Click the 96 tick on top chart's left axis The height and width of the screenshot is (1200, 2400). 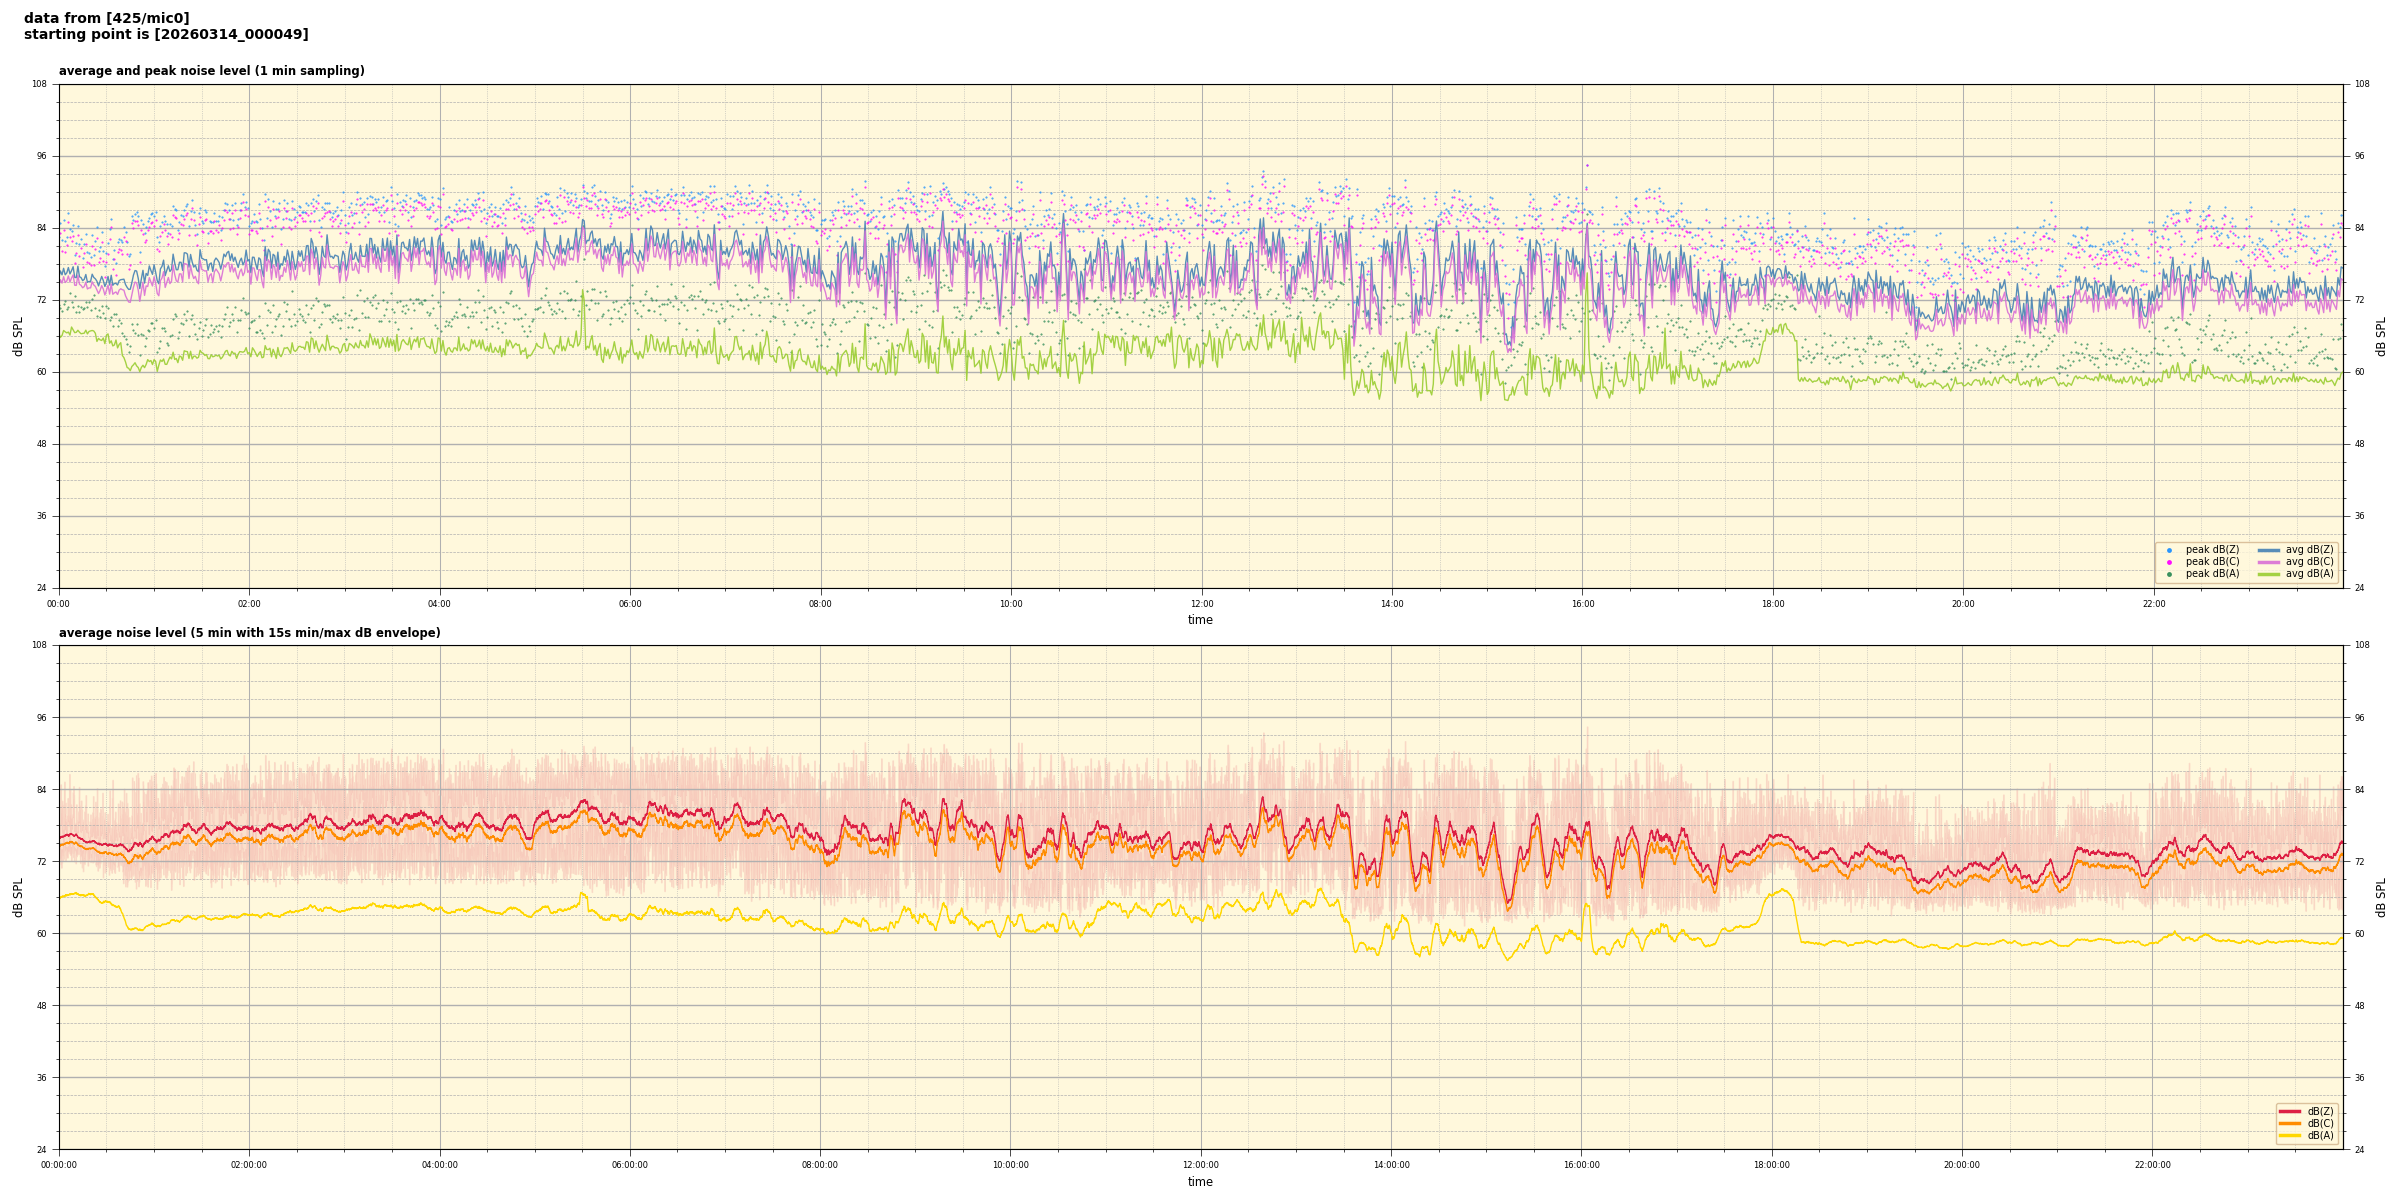[40, 156]
